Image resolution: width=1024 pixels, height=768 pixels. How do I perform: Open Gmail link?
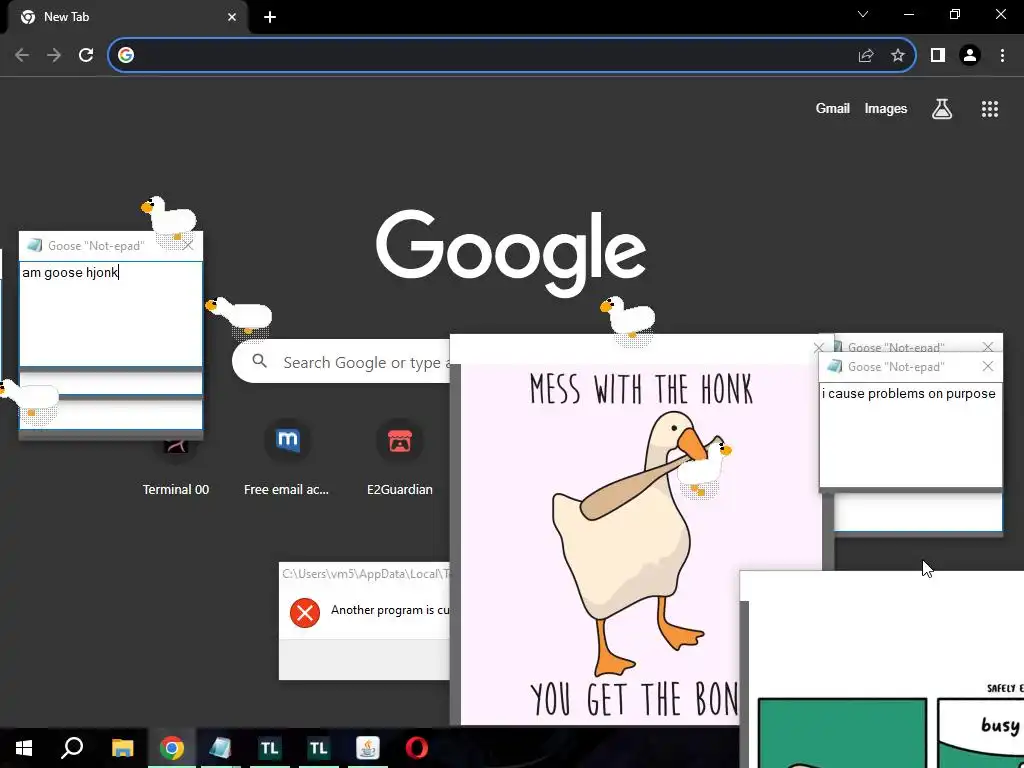pos(832,108)
